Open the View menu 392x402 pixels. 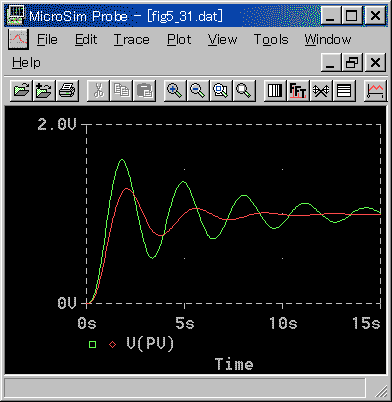pyautogui.click(x=222, y=40)
